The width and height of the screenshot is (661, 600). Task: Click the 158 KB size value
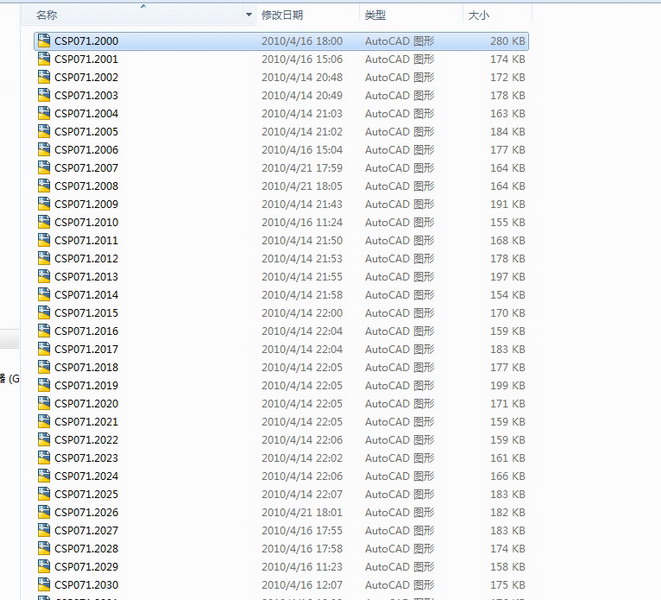point(508,567)
